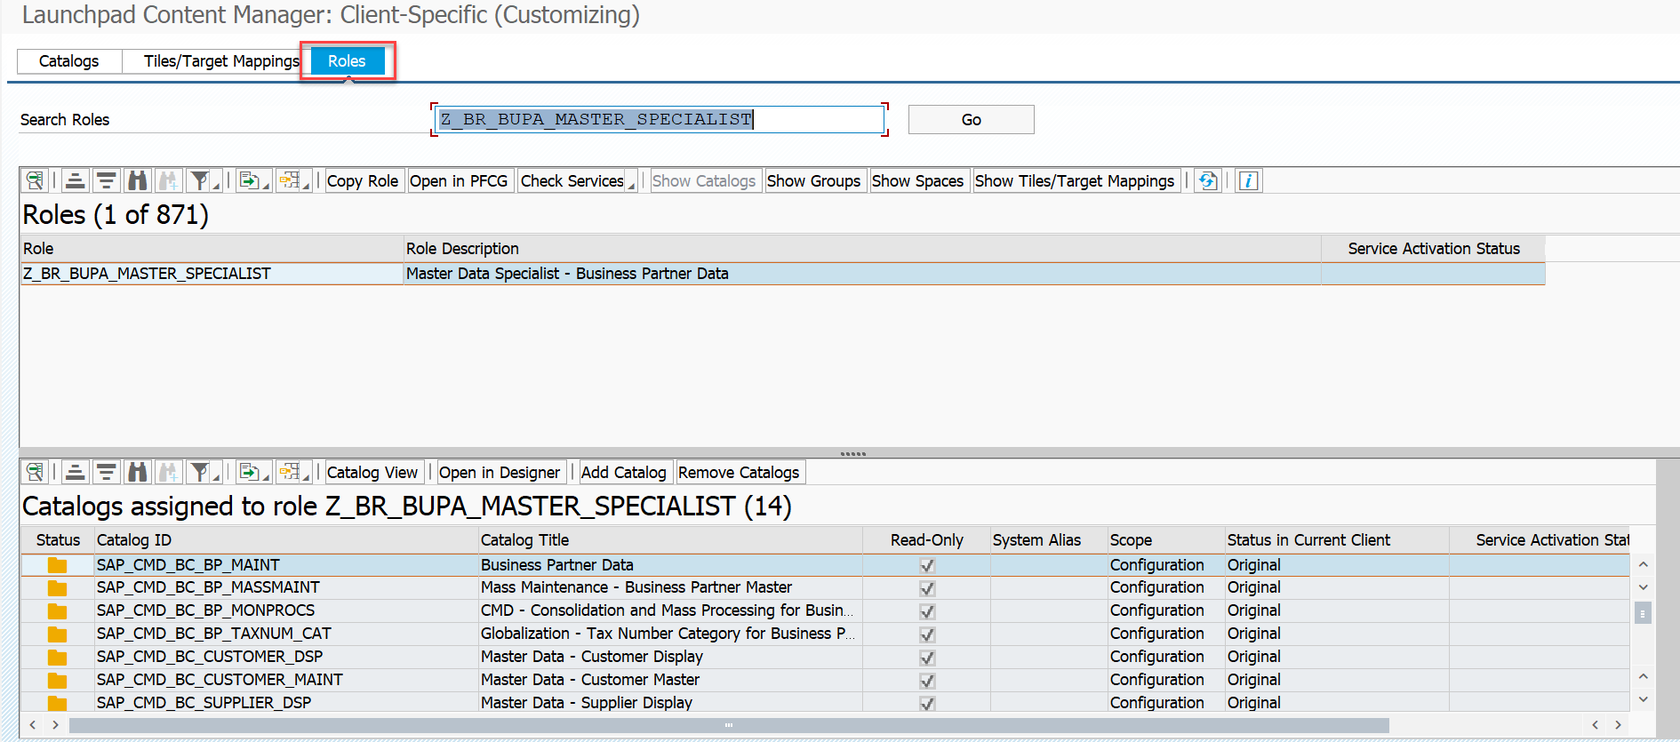Select role row Z_BR_BUPA_MASTER_SPECIALIST
The width and height of the screenshot is (1680, 742).
pyautogui.click(x=783, y=273)
